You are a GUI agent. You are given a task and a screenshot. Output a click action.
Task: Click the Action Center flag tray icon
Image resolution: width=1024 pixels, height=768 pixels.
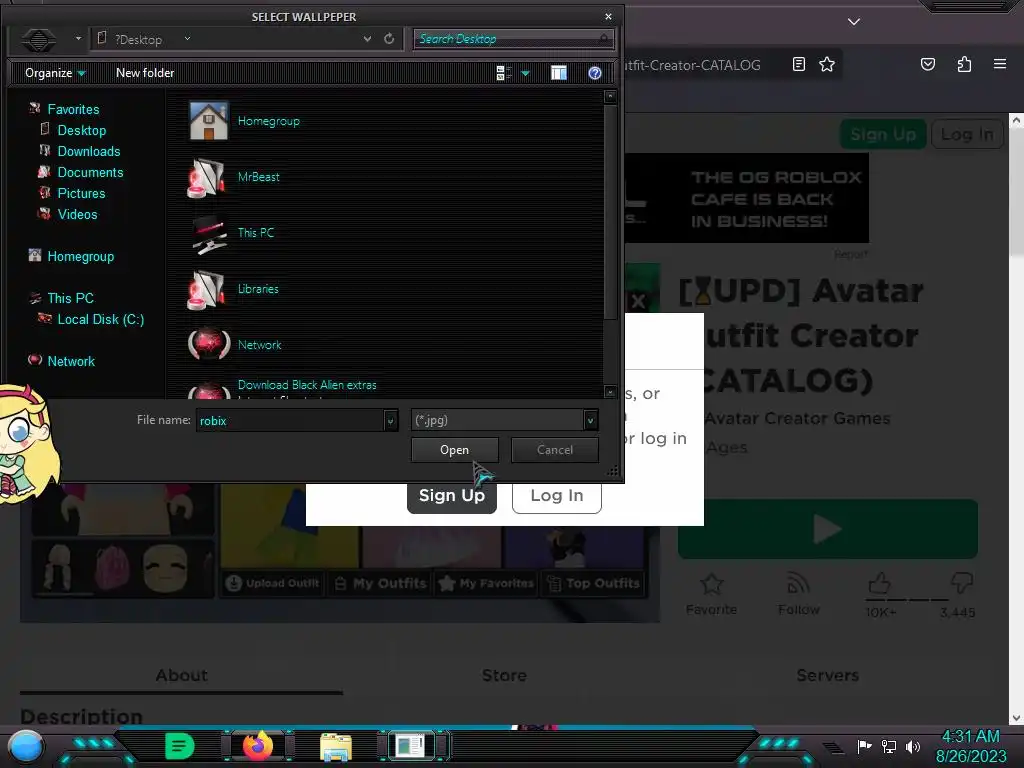tap(864, 746)
